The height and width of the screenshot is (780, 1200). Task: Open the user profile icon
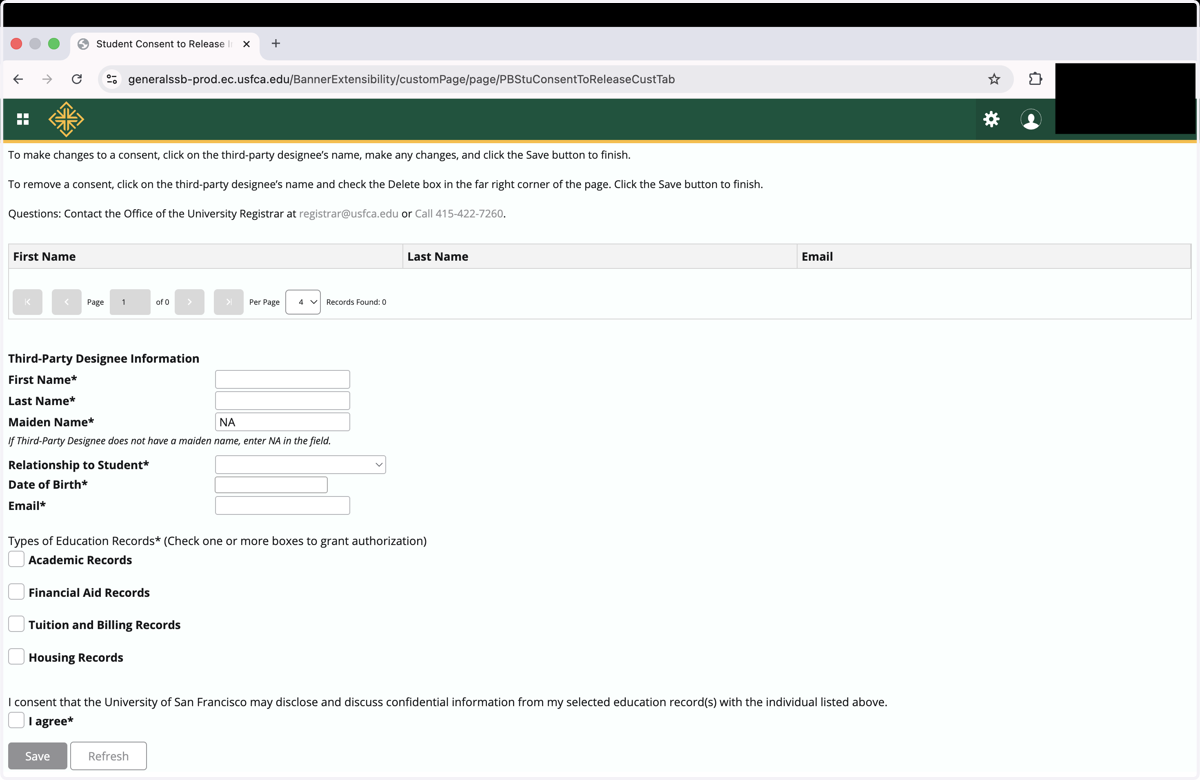1031,119
